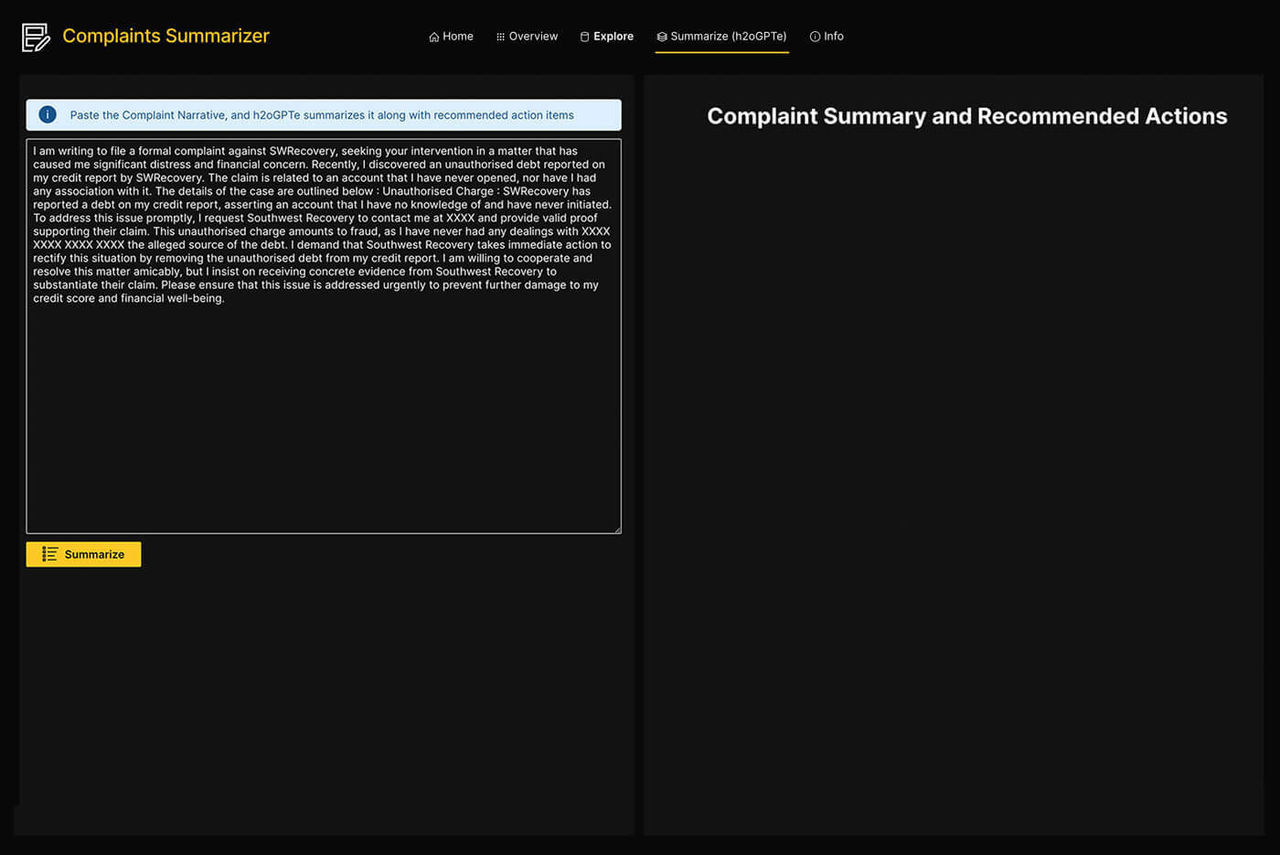Open the Home navigation item
The width and height of the screenshot is (1280, 855).
tap(457, 36)
